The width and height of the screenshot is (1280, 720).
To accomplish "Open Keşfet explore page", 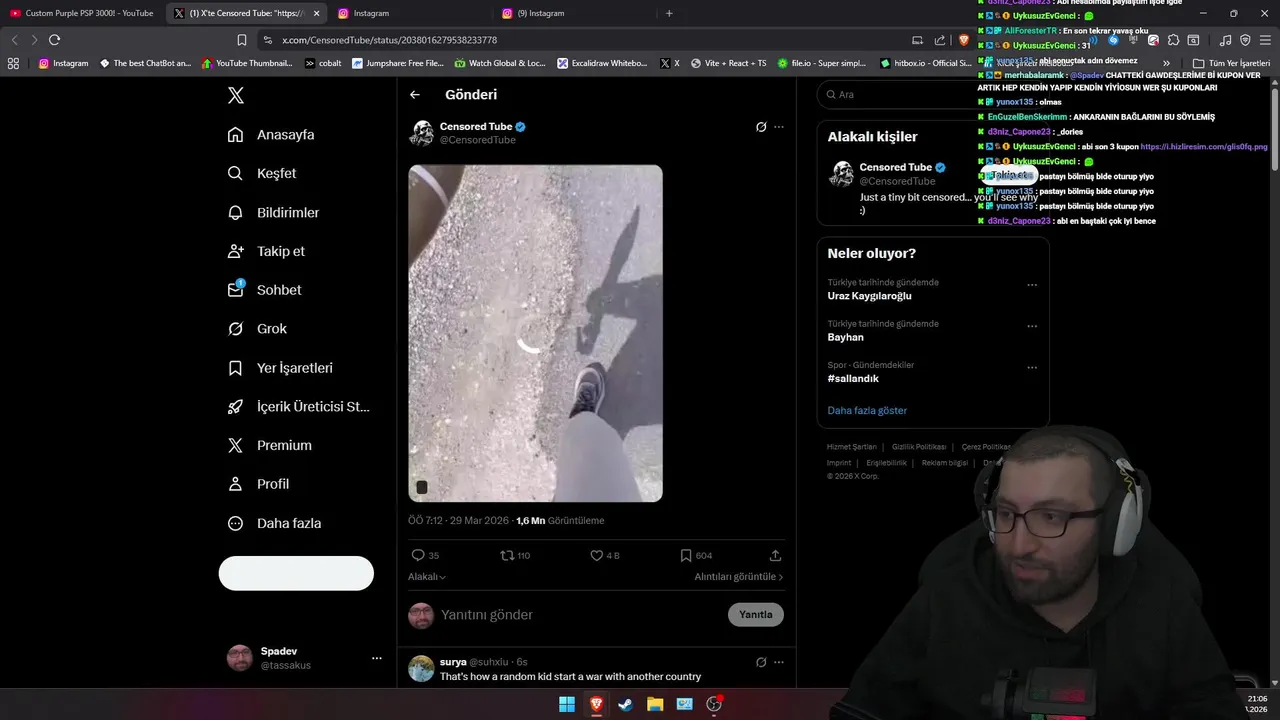I will [x=262, y=173].
